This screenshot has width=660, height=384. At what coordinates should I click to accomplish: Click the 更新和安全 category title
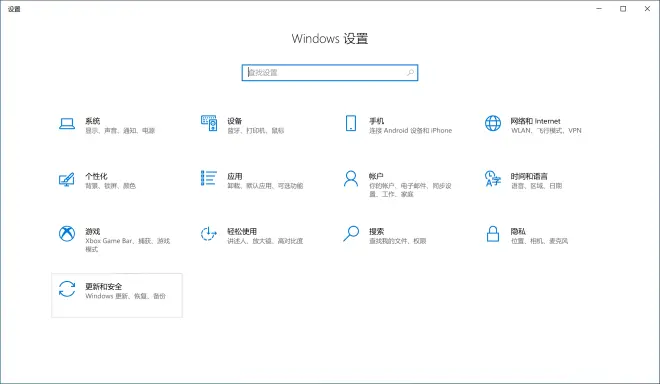pos(104,286)
